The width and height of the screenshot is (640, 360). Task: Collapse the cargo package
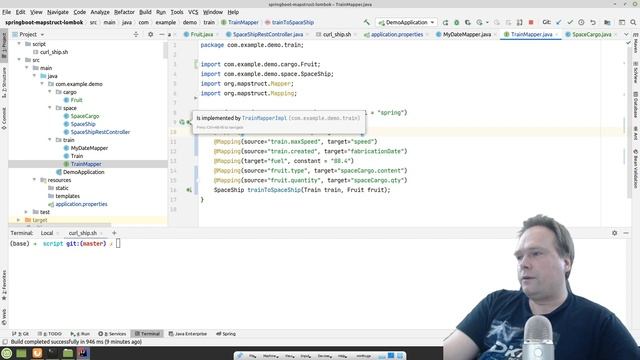click(x=50, y=92)
